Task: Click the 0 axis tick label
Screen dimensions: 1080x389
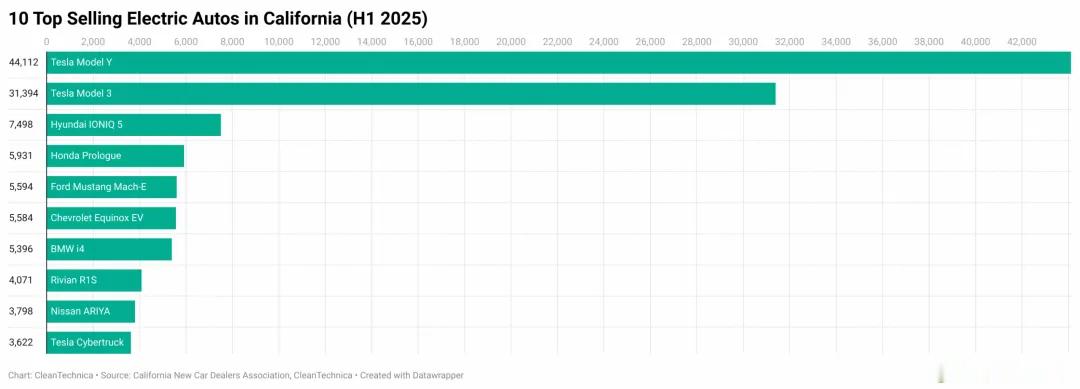Action: pyautogui.click(x=47, y=41)
